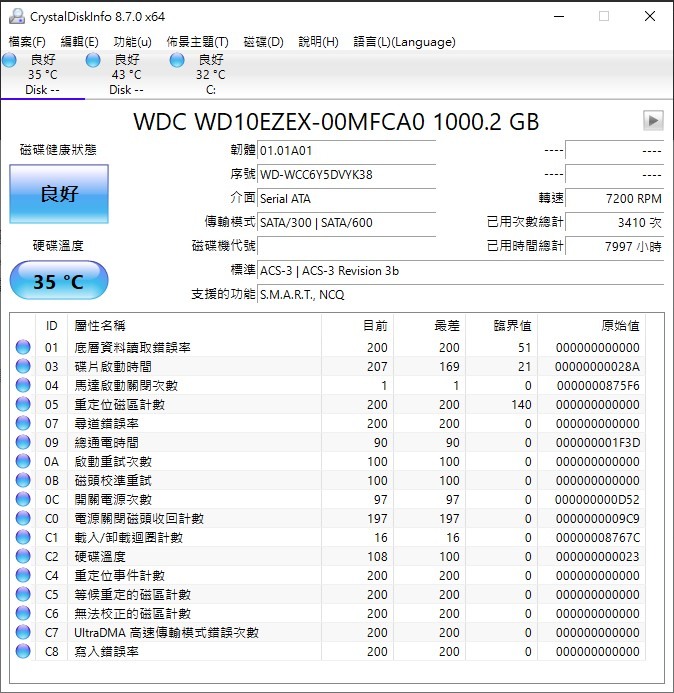Image resolution: width=674 pixels, height=693 pixels.
Task: Click the raw value 0000000009C9
Action: (597, 518)
